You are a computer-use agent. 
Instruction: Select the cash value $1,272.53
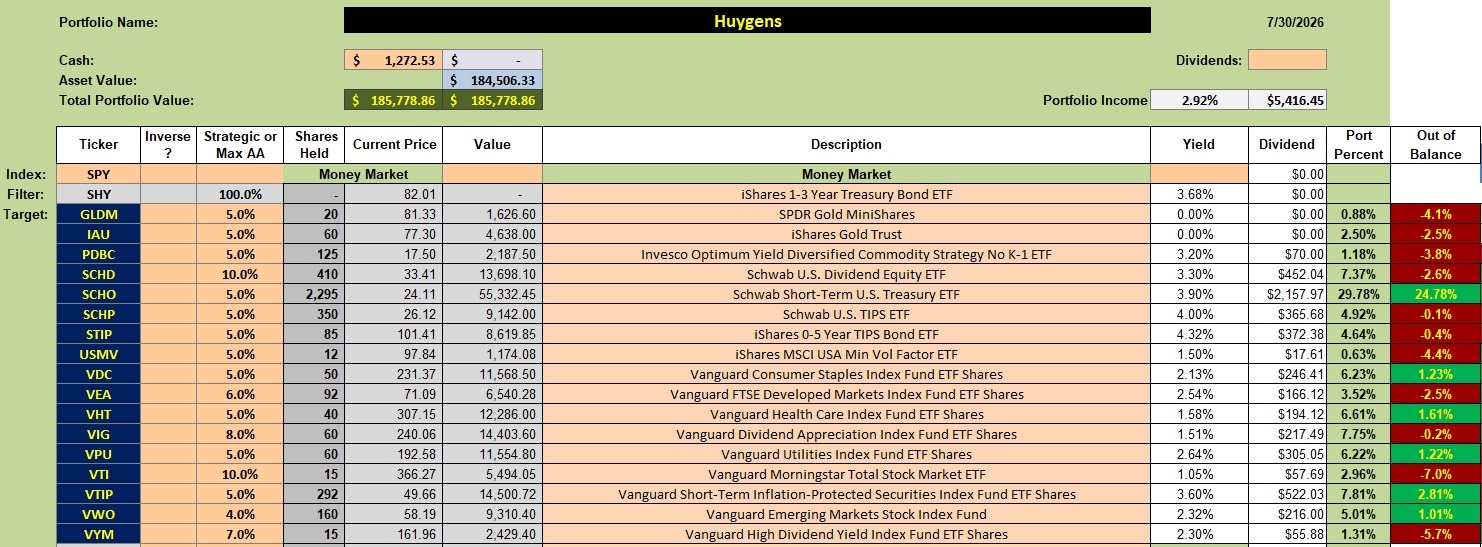[x=393, y=60]
